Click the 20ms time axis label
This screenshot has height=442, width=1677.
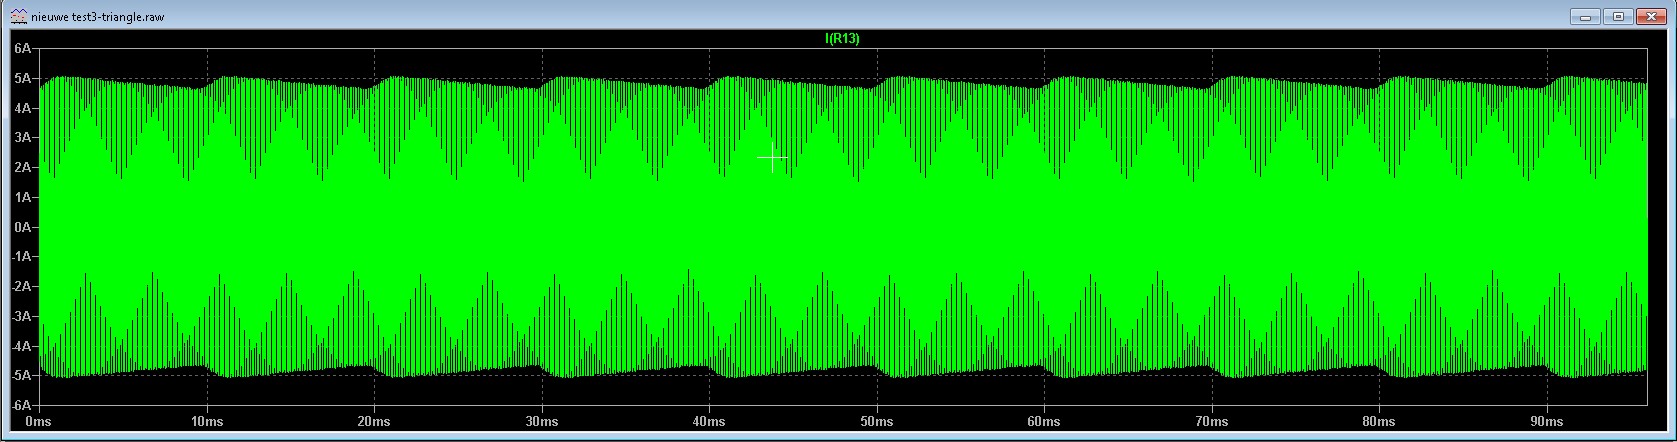pyautogui.click(x=374, y=423)
